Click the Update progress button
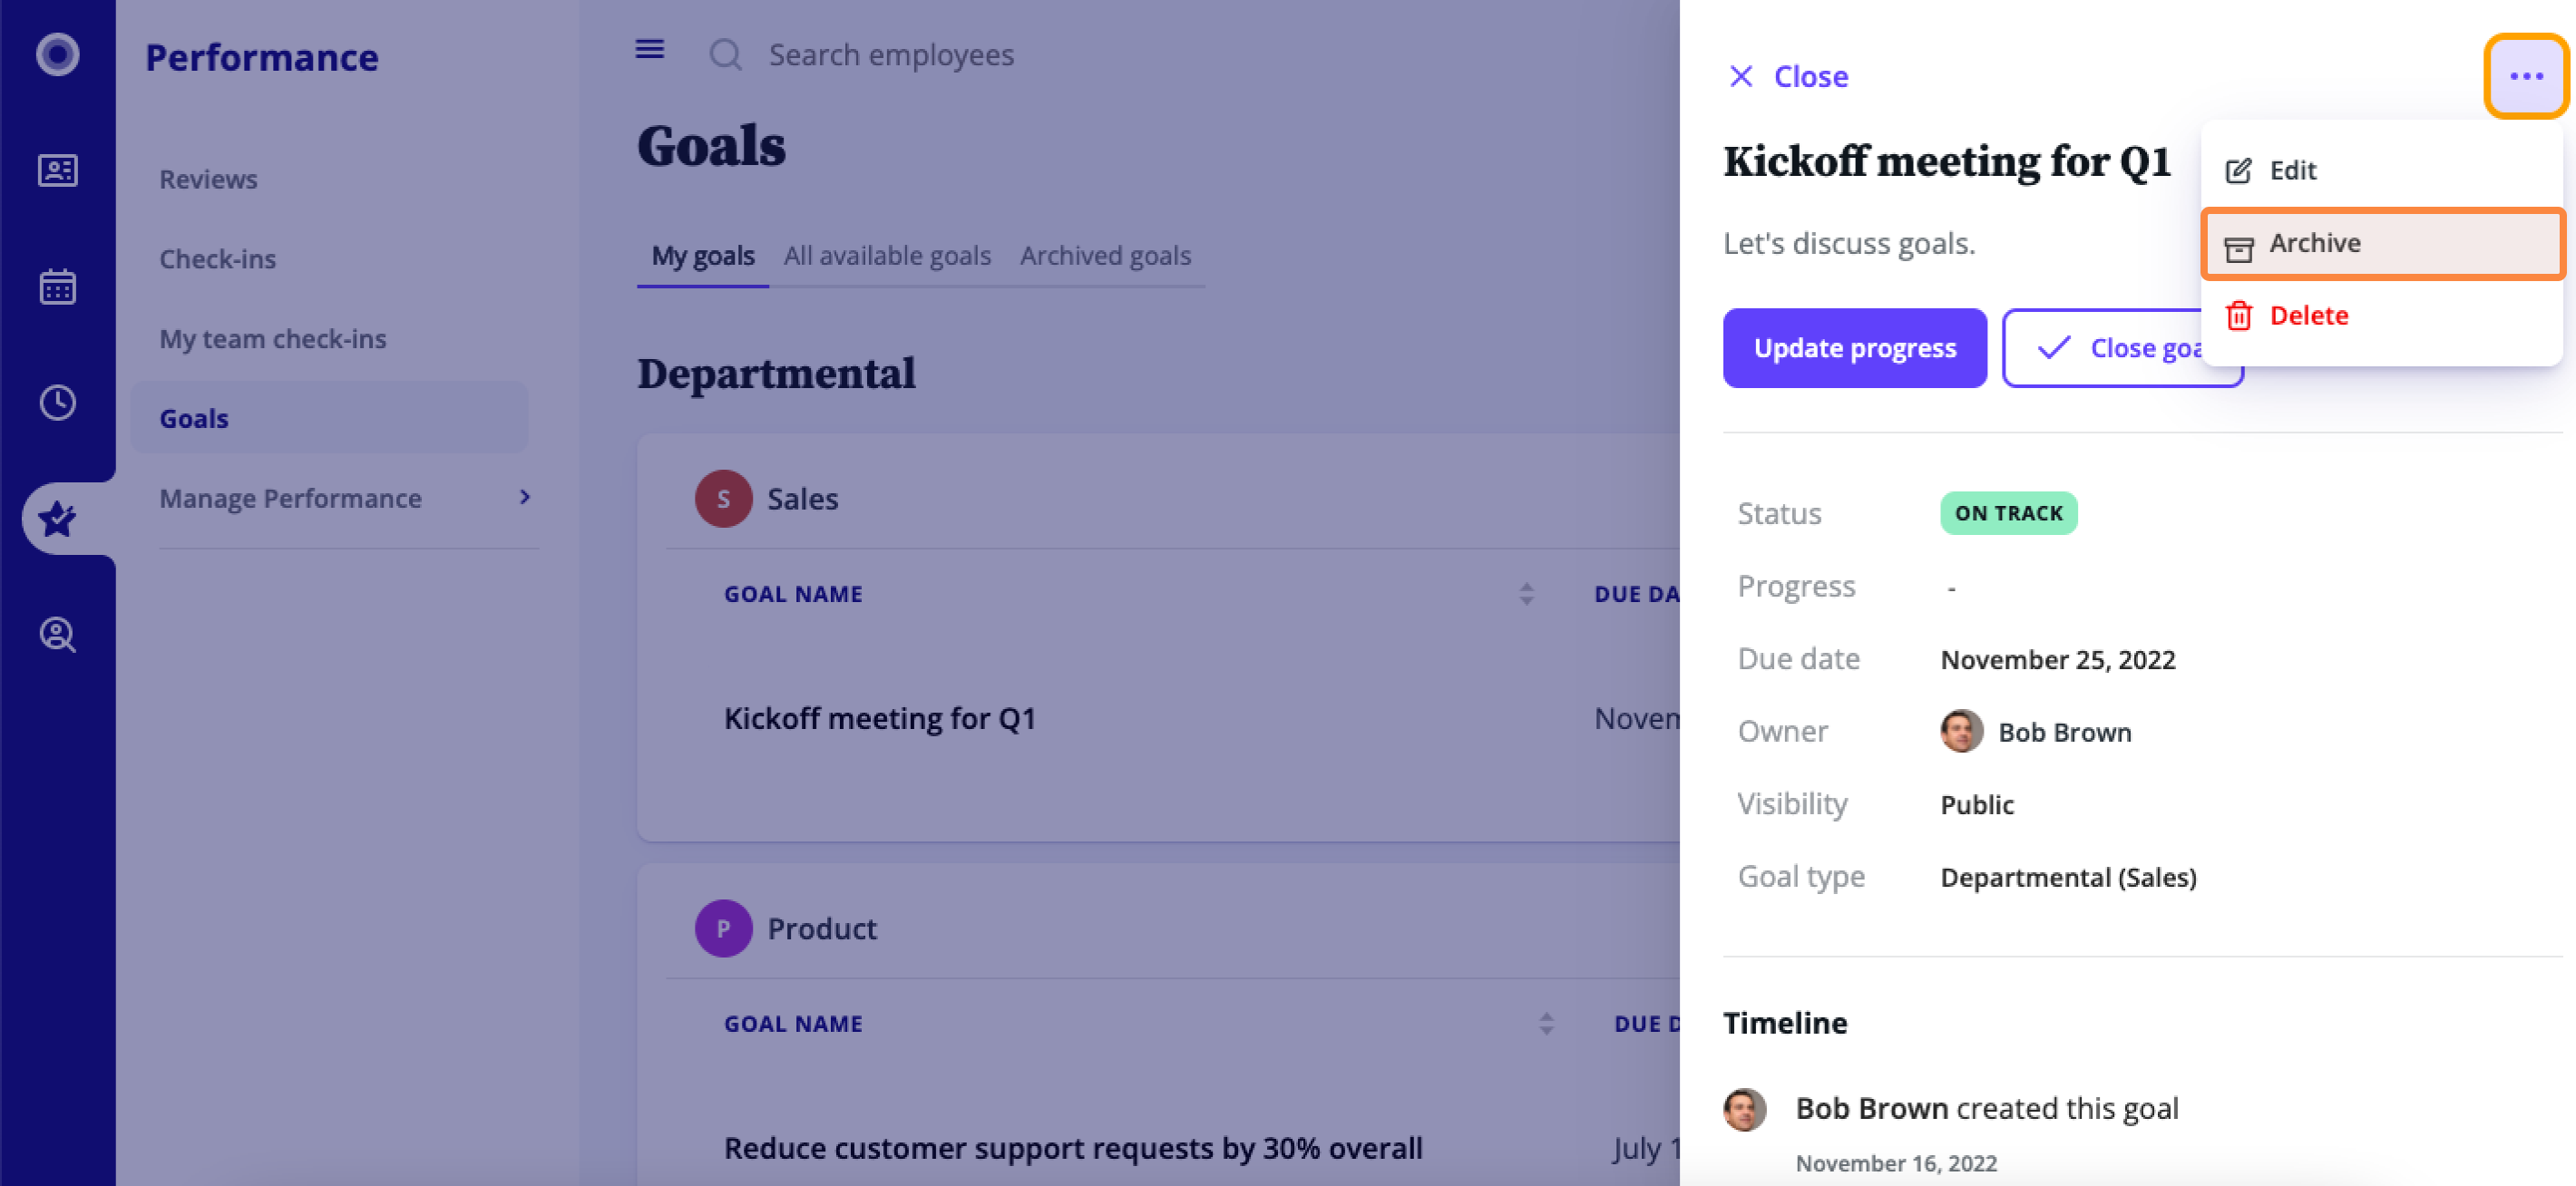The width and height of the screenshot is (2576, 1186). pyautogui.click(x=1854, y=348)
